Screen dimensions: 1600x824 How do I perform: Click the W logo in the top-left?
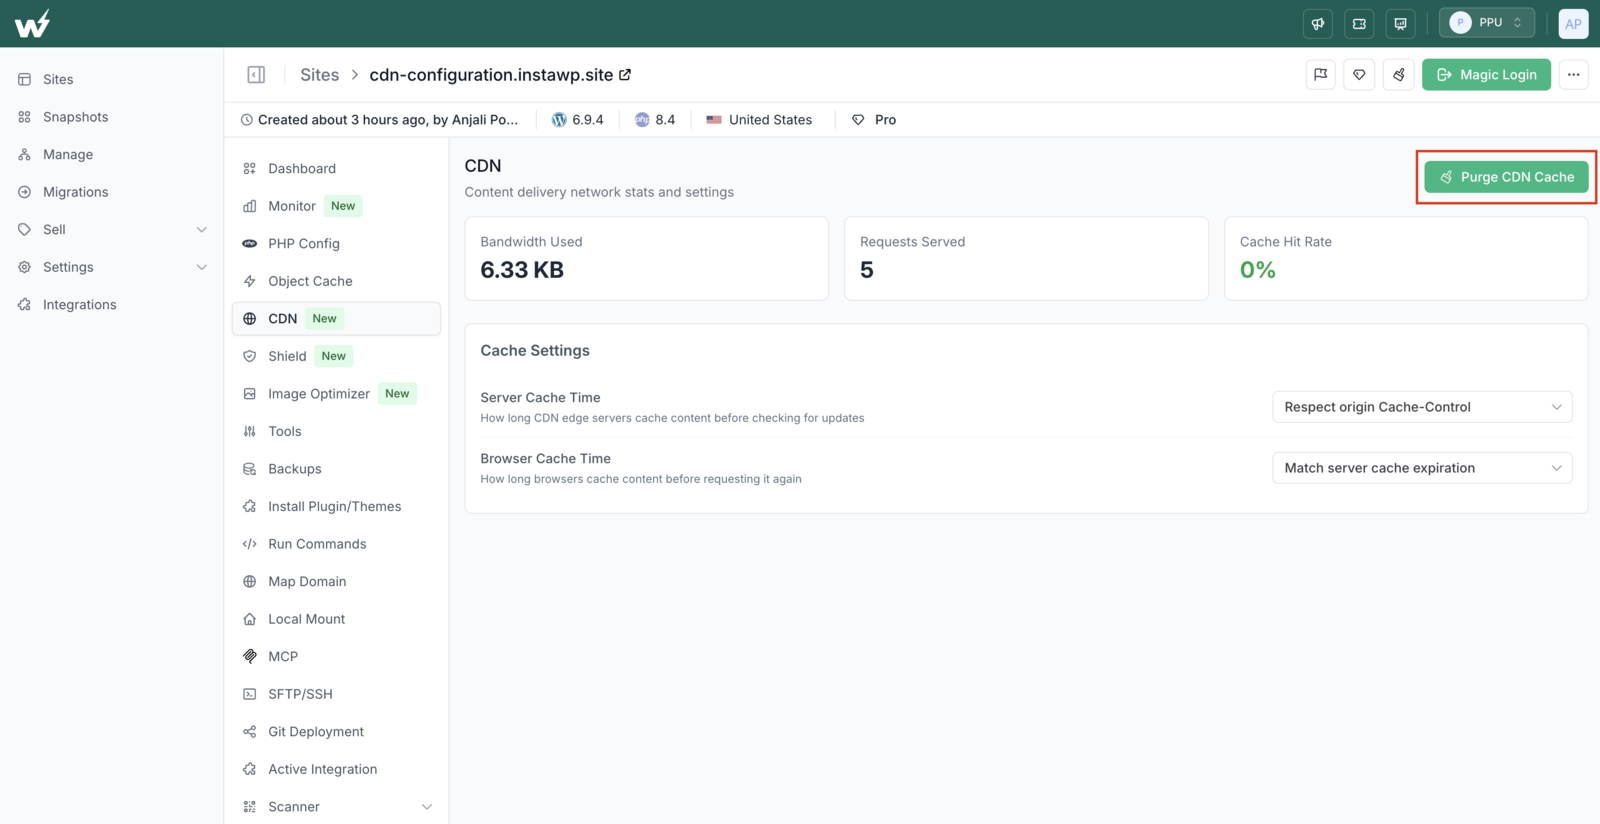[32, 23]
